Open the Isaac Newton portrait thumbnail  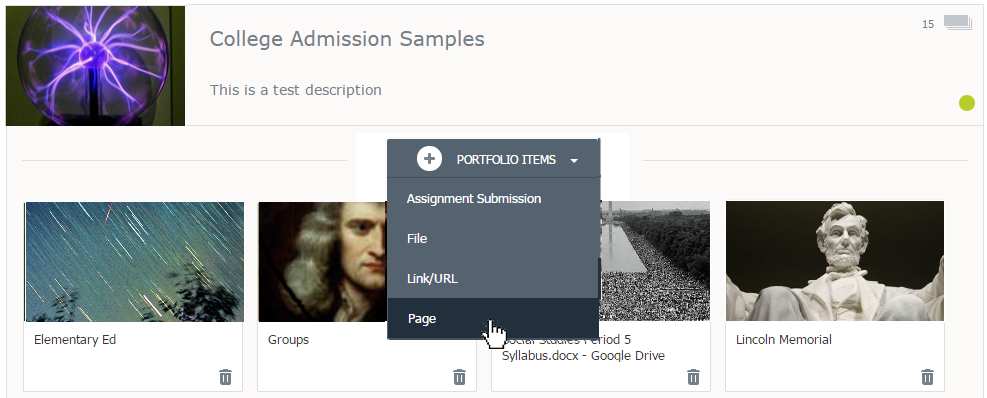coord(322,261)
